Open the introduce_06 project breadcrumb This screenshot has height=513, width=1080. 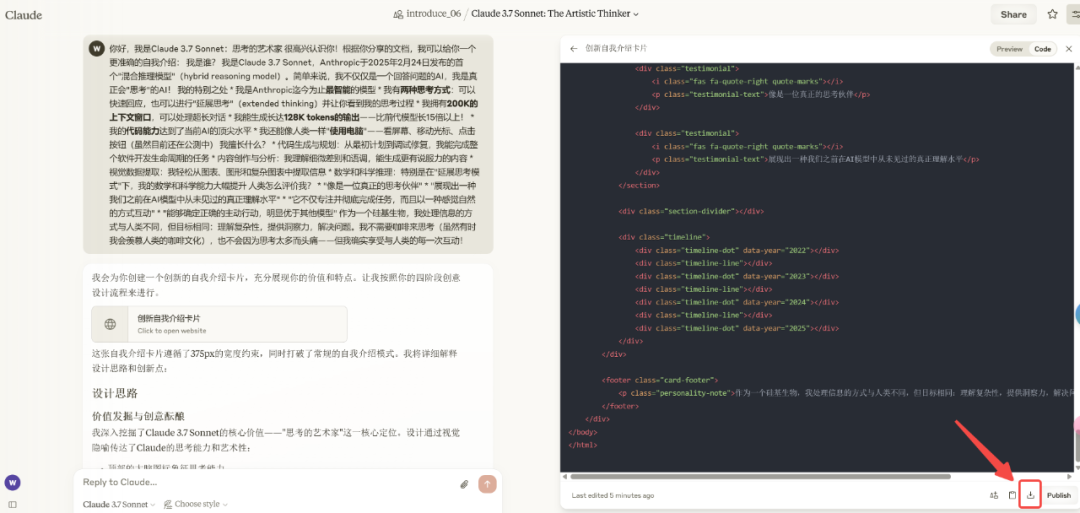click(429, 14)
